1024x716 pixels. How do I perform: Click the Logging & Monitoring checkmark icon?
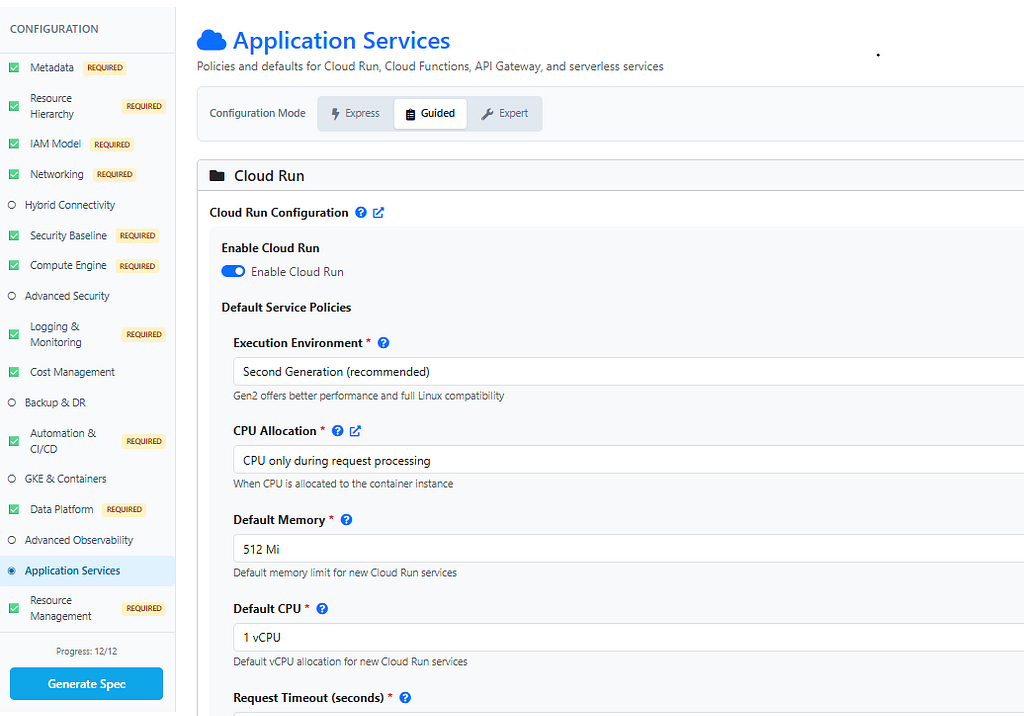14,334
